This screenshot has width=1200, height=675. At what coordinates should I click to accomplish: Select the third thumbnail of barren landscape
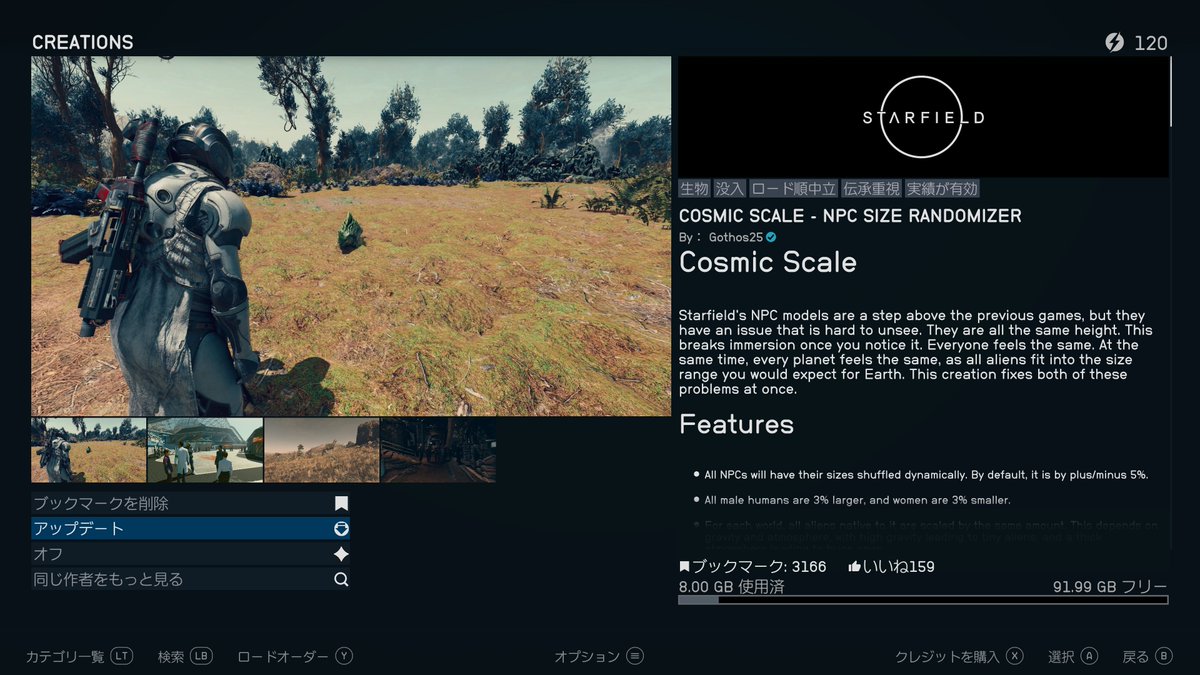coord(321,450)
